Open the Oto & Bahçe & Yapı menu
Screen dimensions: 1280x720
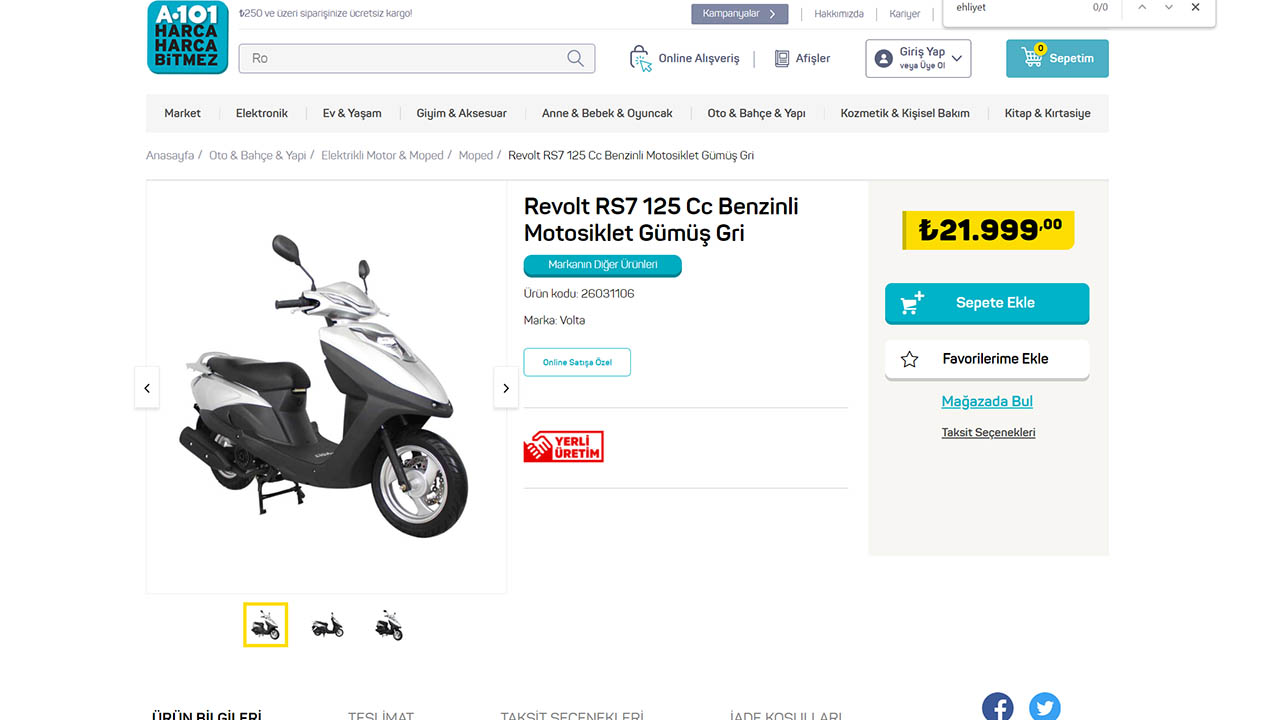point(756,113)
